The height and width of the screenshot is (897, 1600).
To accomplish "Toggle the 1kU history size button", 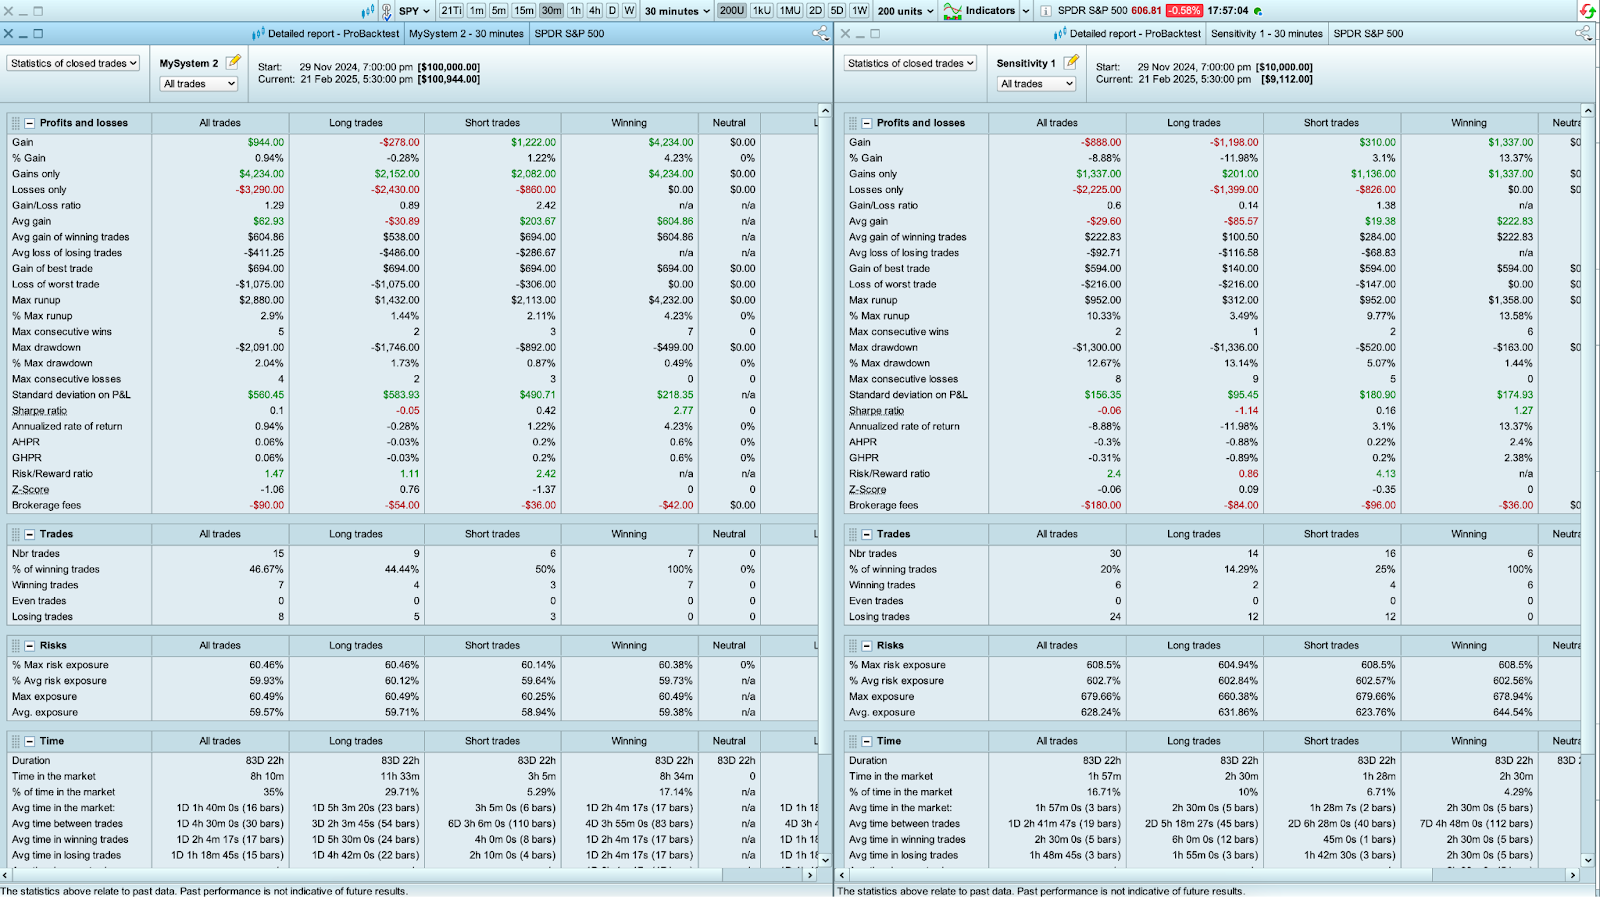I will (x=762, y=11).
